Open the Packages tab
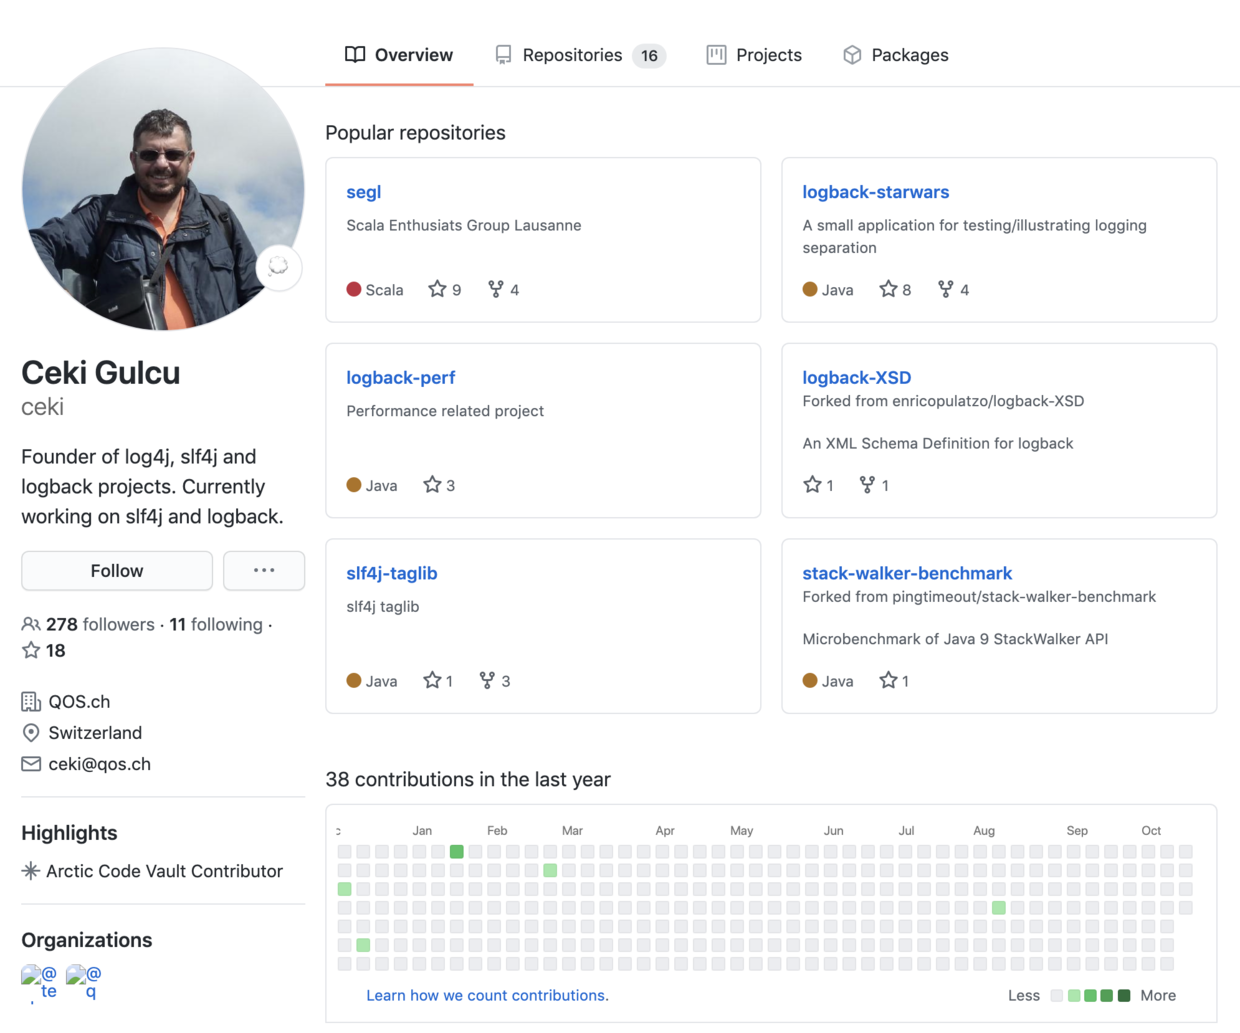 (x=896, y=55)
